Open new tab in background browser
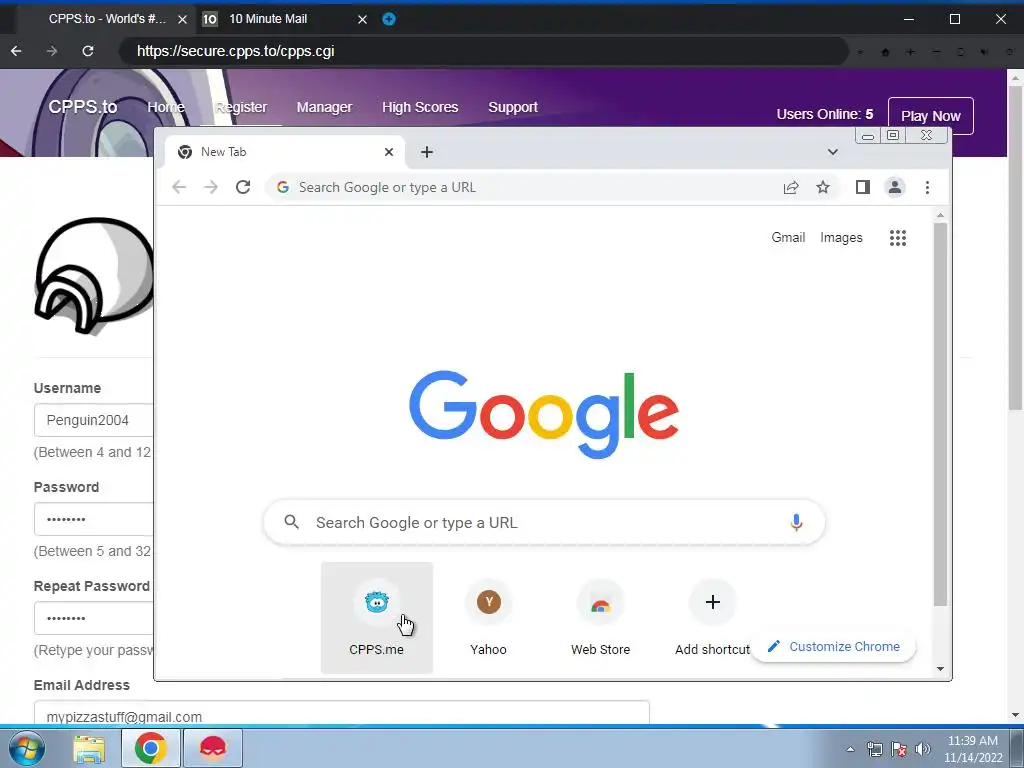Screen dimensions: 1024x768 (389, 19)
